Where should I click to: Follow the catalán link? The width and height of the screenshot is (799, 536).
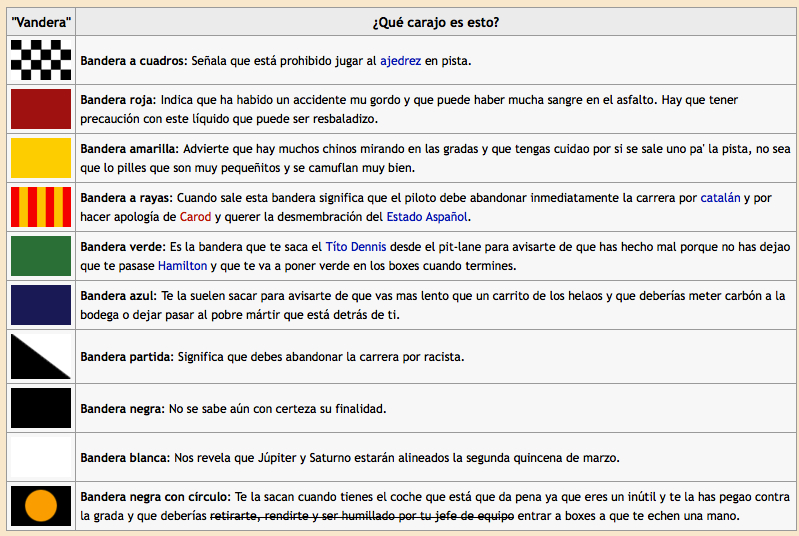[720, 198]
